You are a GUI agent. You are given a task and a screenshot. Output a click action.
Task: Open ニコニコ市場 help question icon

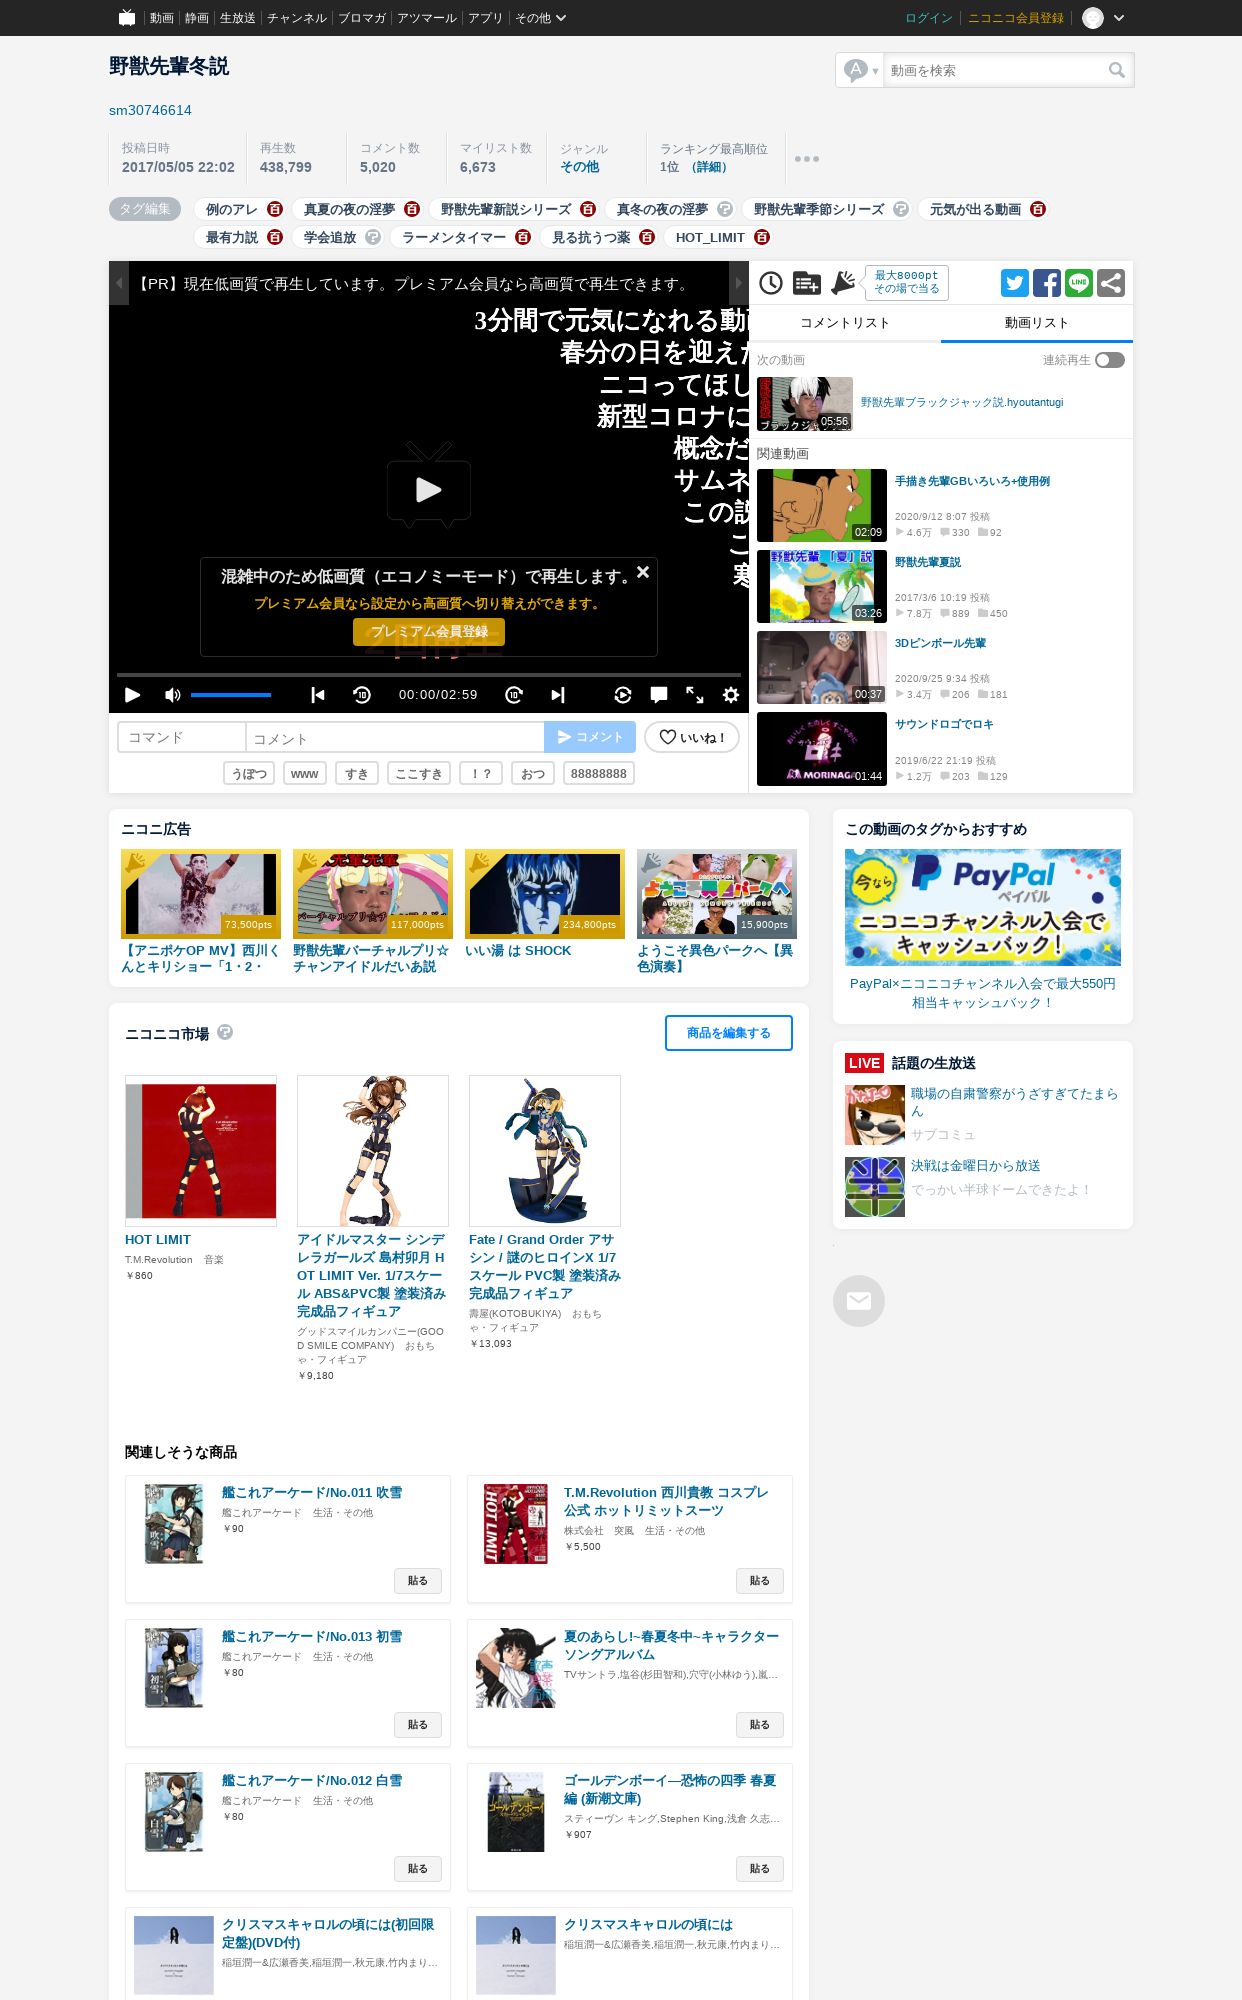(x=225, y=1032)
